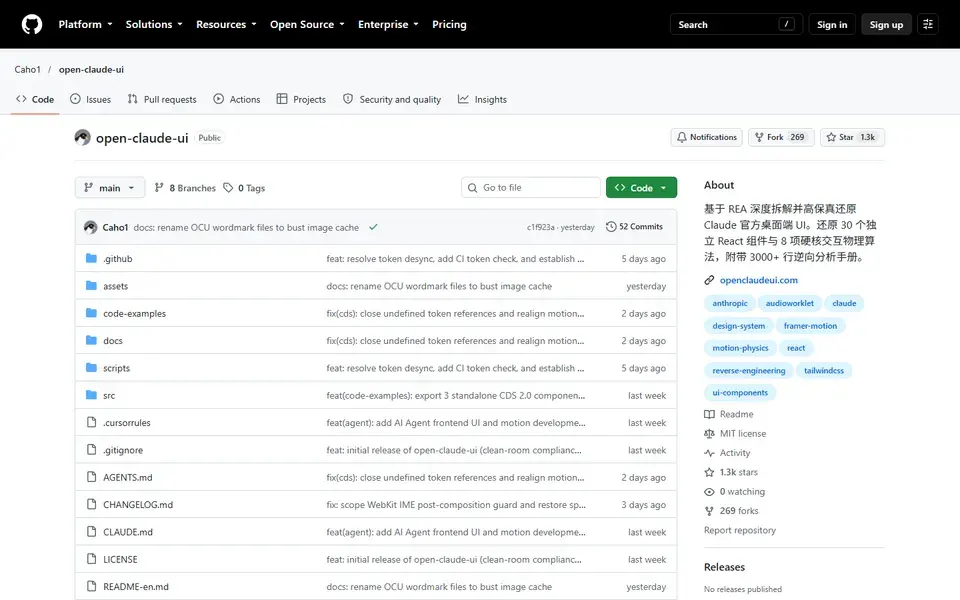Click the AGENTS.md file icon
Image resolution: width=960 pixels, height=600 pixels.
pos(91,477)
